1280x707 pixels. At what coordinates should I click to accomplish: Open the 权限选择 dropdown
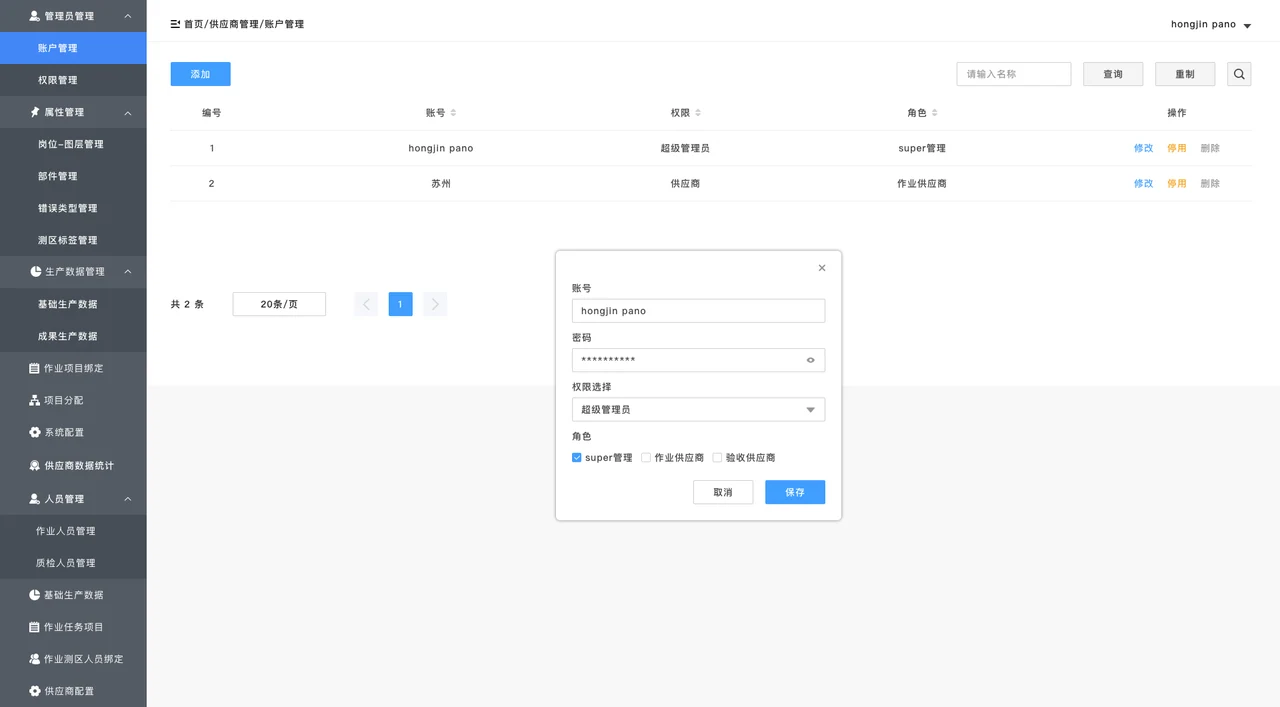point(698,409)
